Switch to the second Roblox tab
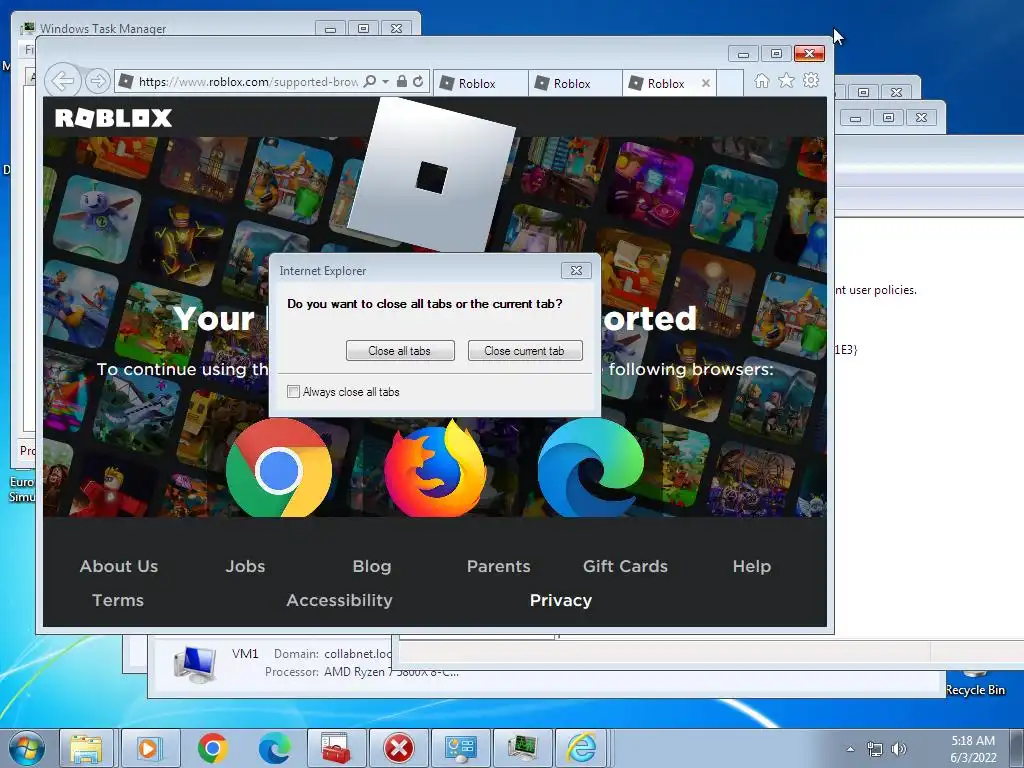This screenshot has height=768, width=1024. click(x=575, y=84)
